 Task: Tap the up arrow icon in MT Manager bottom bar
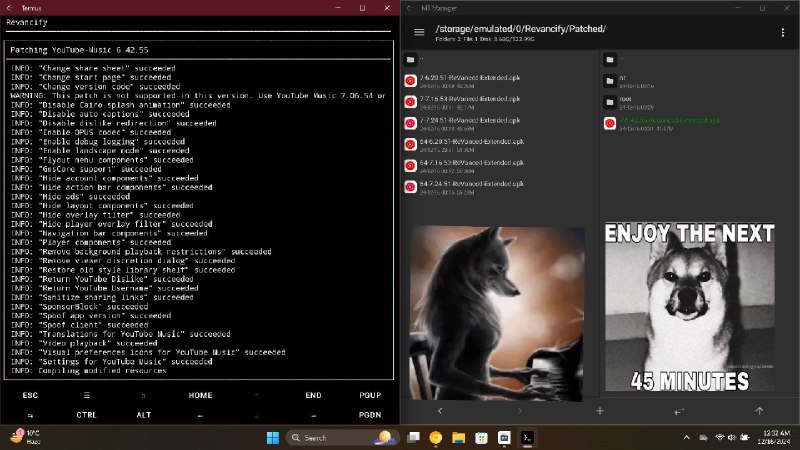tap(759, 411)
